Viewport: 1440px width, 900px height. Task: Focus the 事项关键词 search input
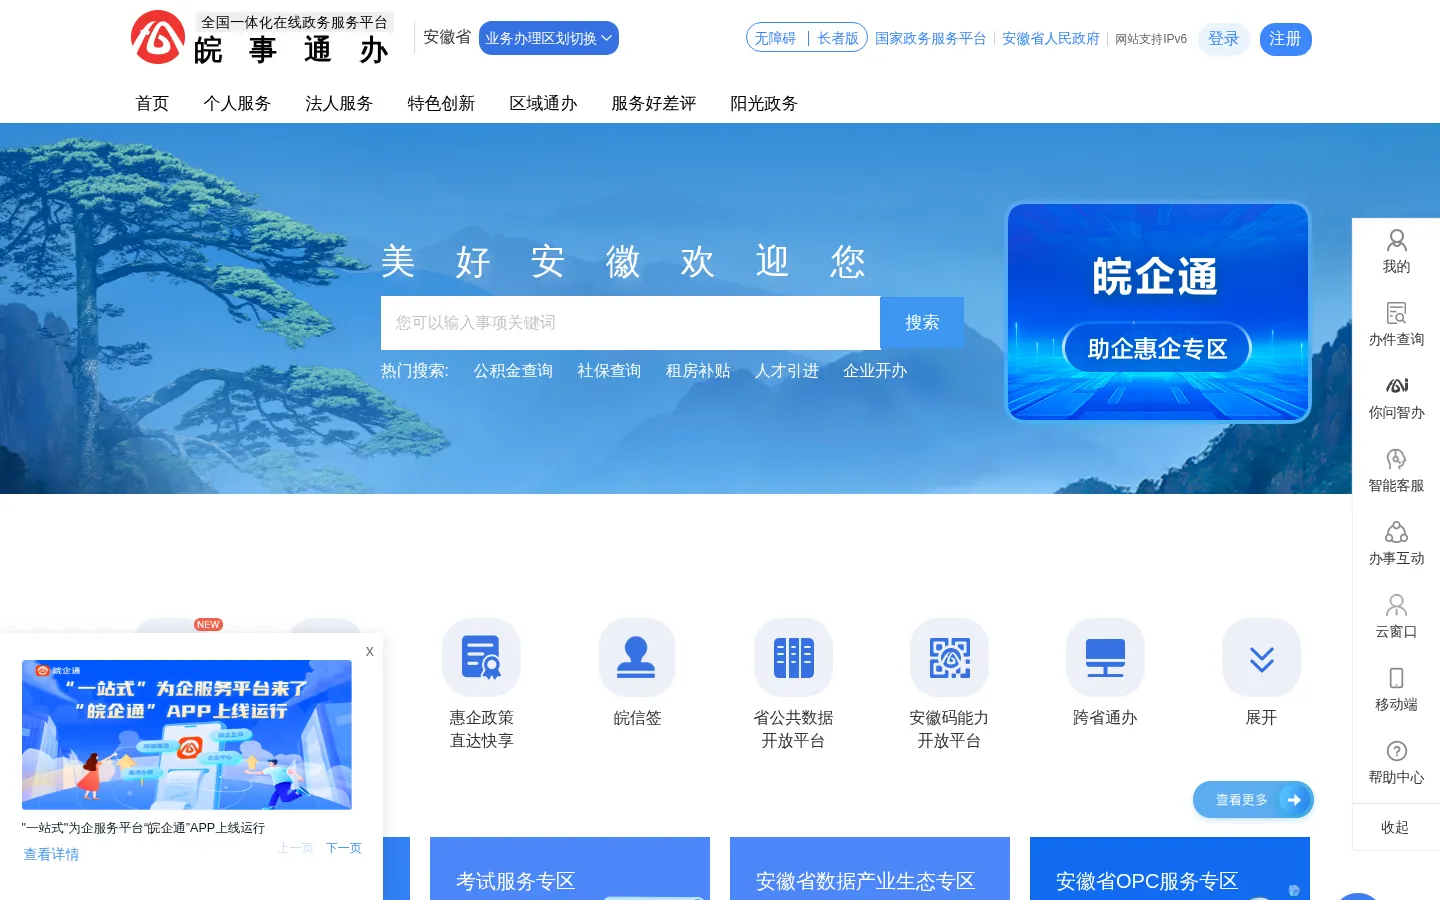[630, 322]
